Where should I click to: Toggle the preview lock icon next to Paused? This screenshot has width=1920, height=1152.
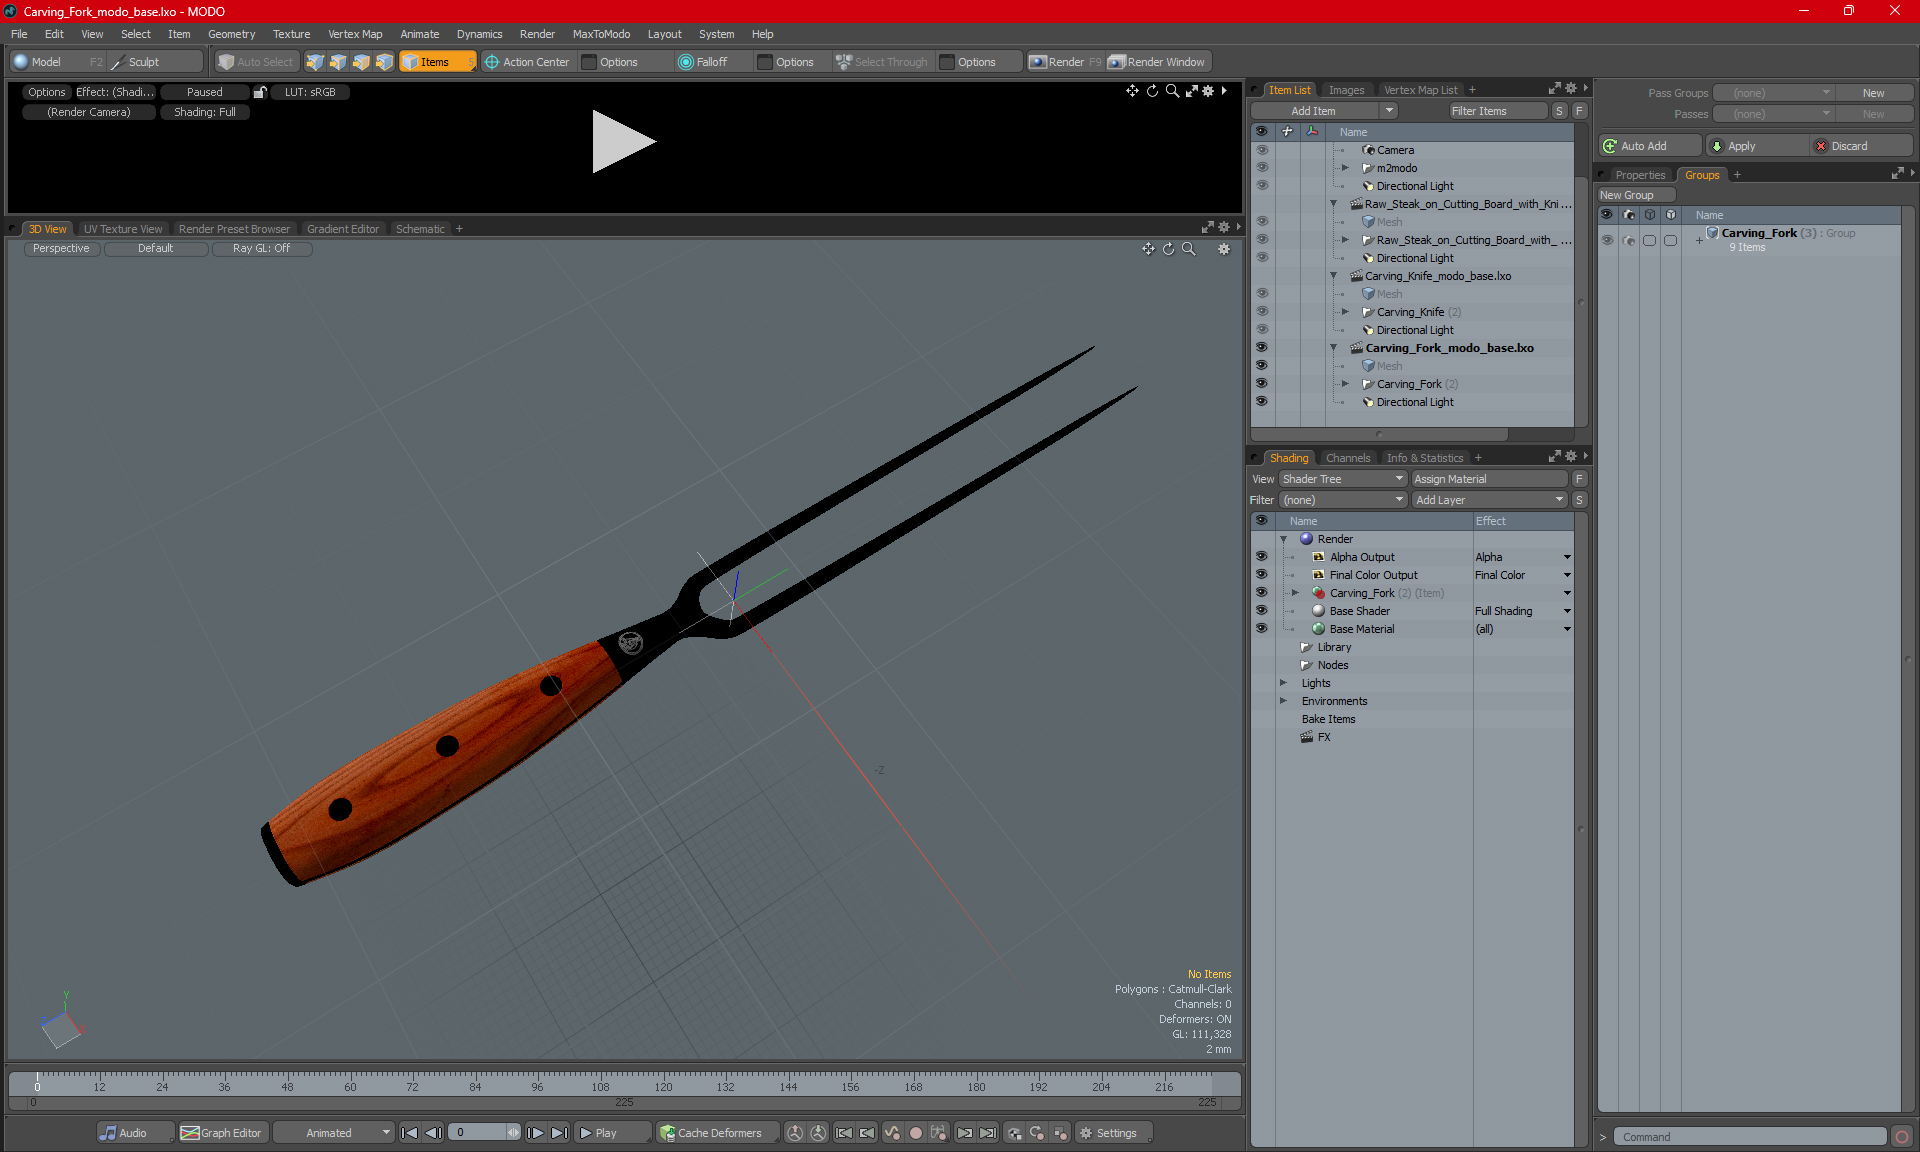260,92
